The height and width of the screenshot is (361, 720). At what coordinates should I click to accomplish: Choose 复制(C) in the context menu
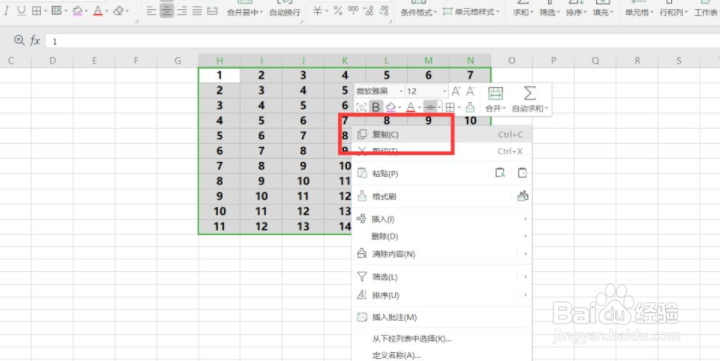pyautogui.click(x=441, y=134)
